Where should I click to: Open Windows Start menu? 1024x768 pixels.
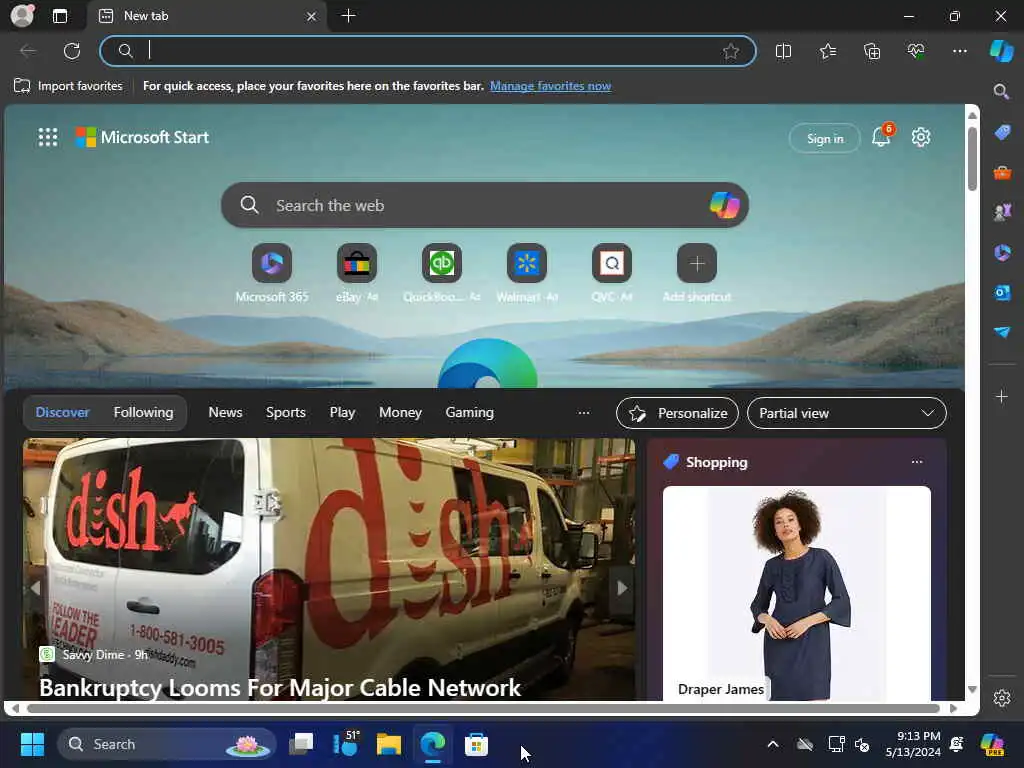pos(32,744)
